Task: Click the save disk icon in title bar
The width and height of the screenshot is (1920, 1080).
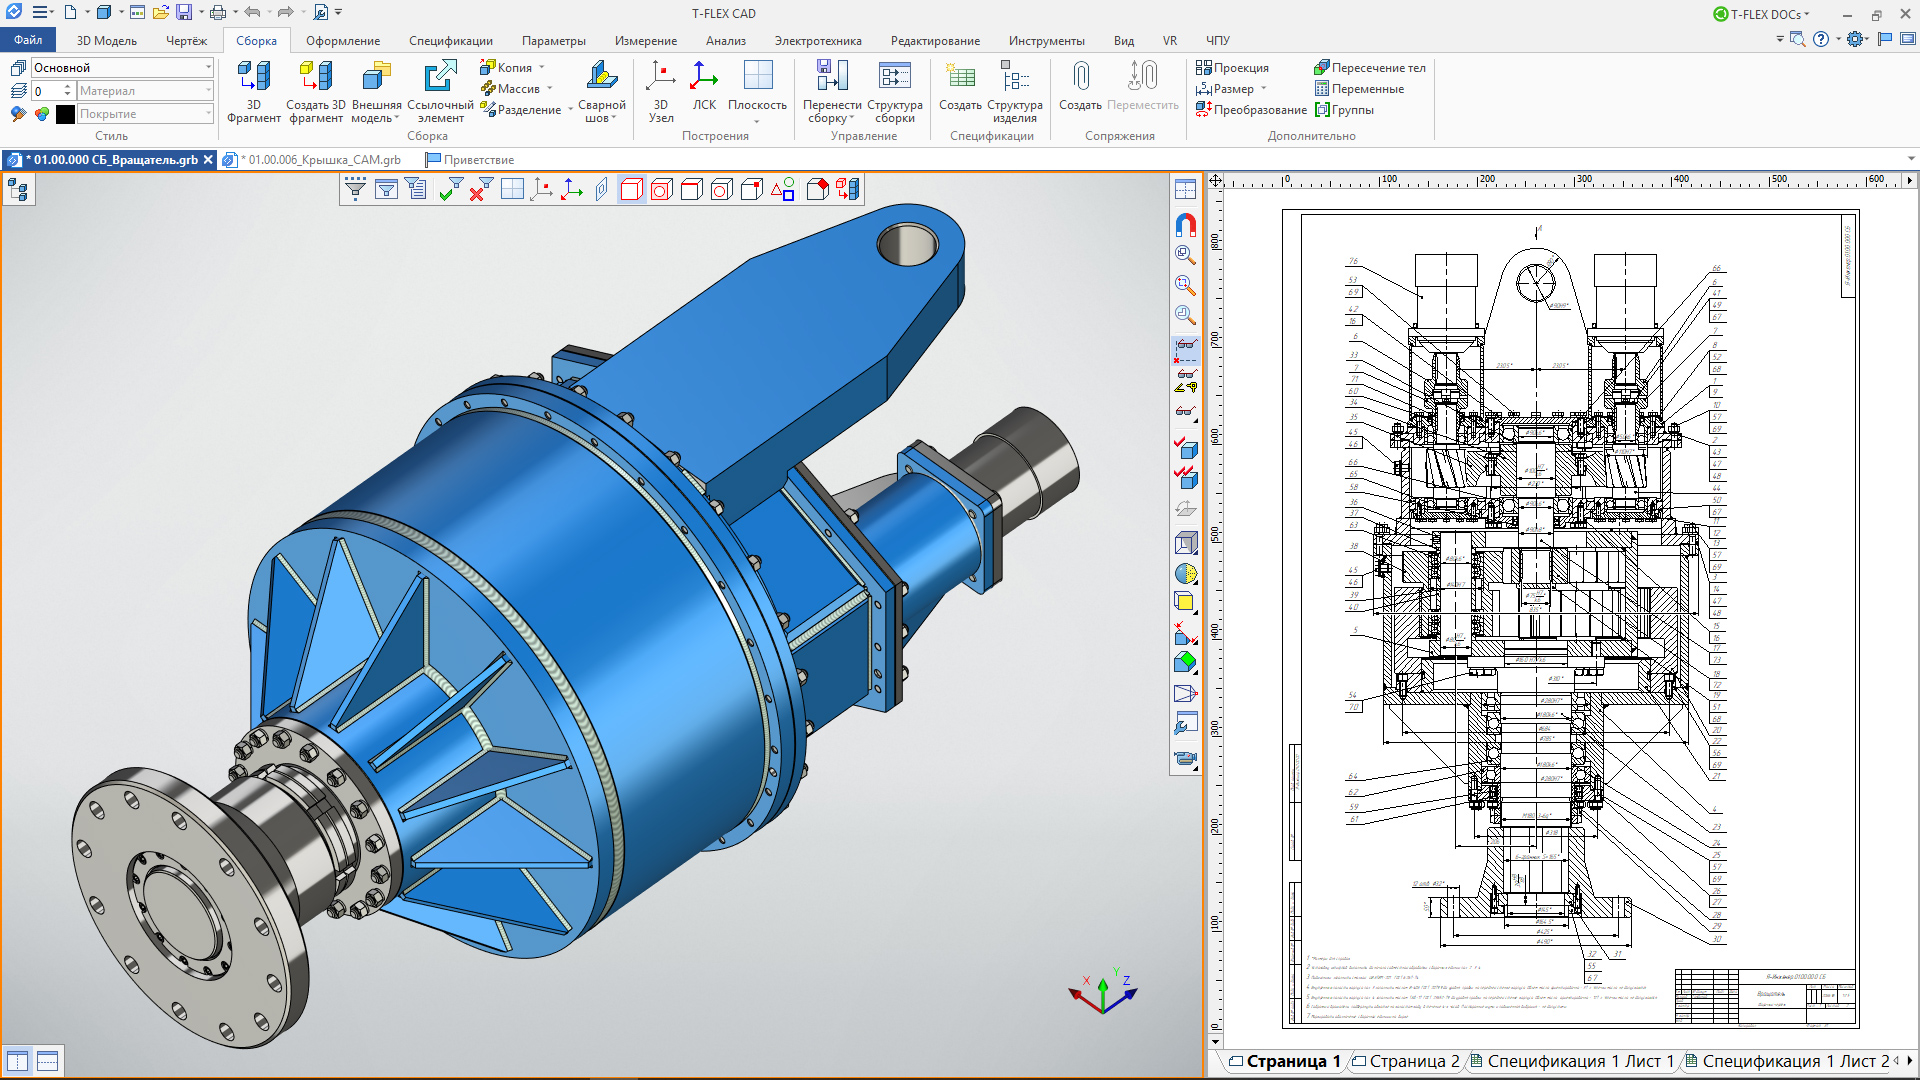Action: [x=184, y=12]
